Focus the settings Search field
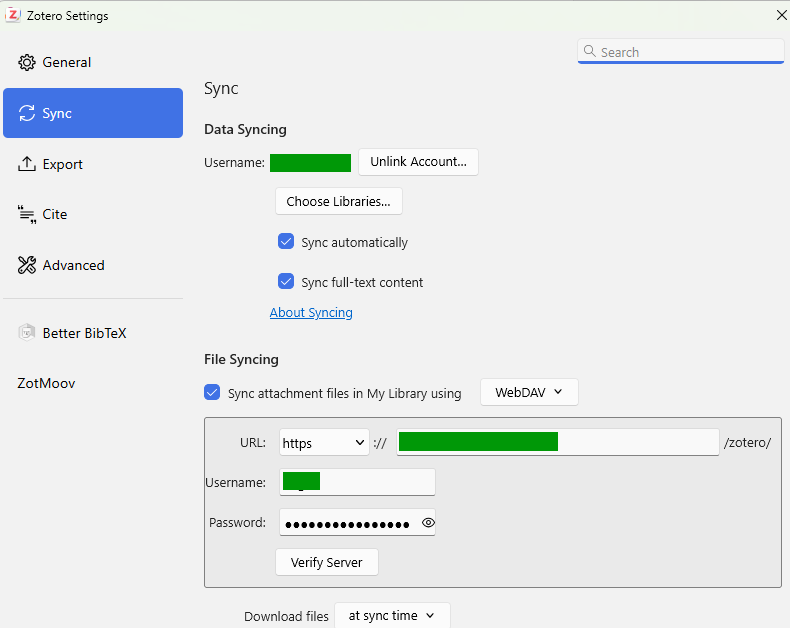The image size is (790, 628). 681,51
